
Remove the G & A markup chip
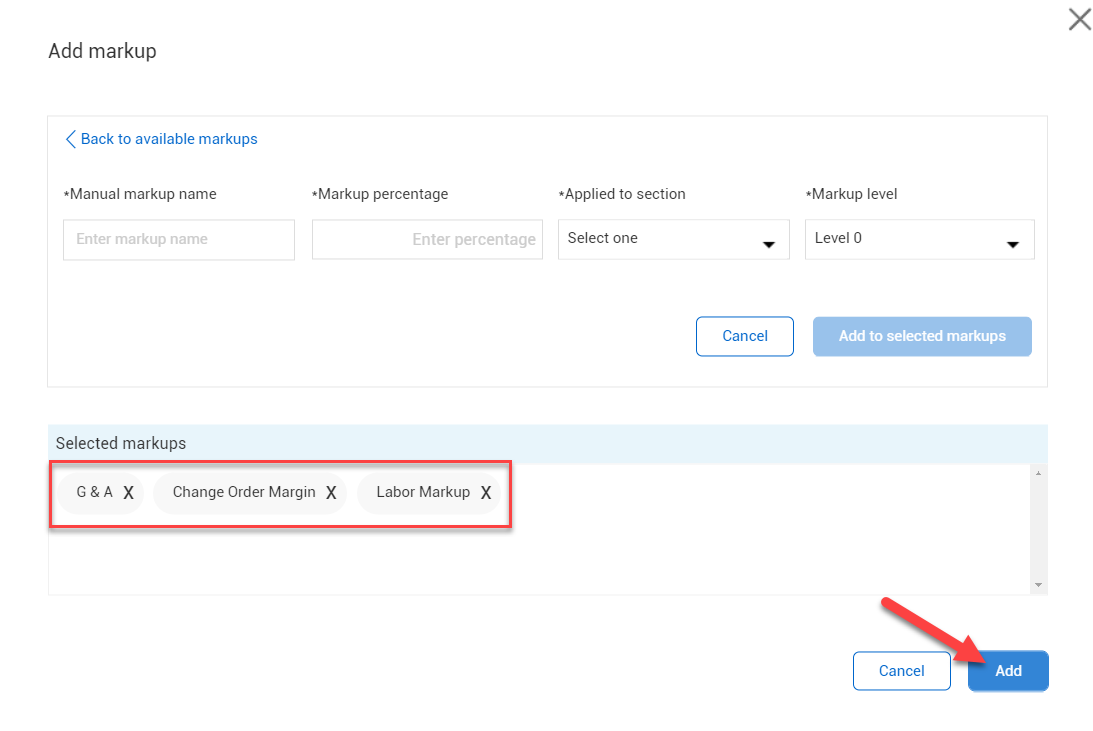click(128, 493)
